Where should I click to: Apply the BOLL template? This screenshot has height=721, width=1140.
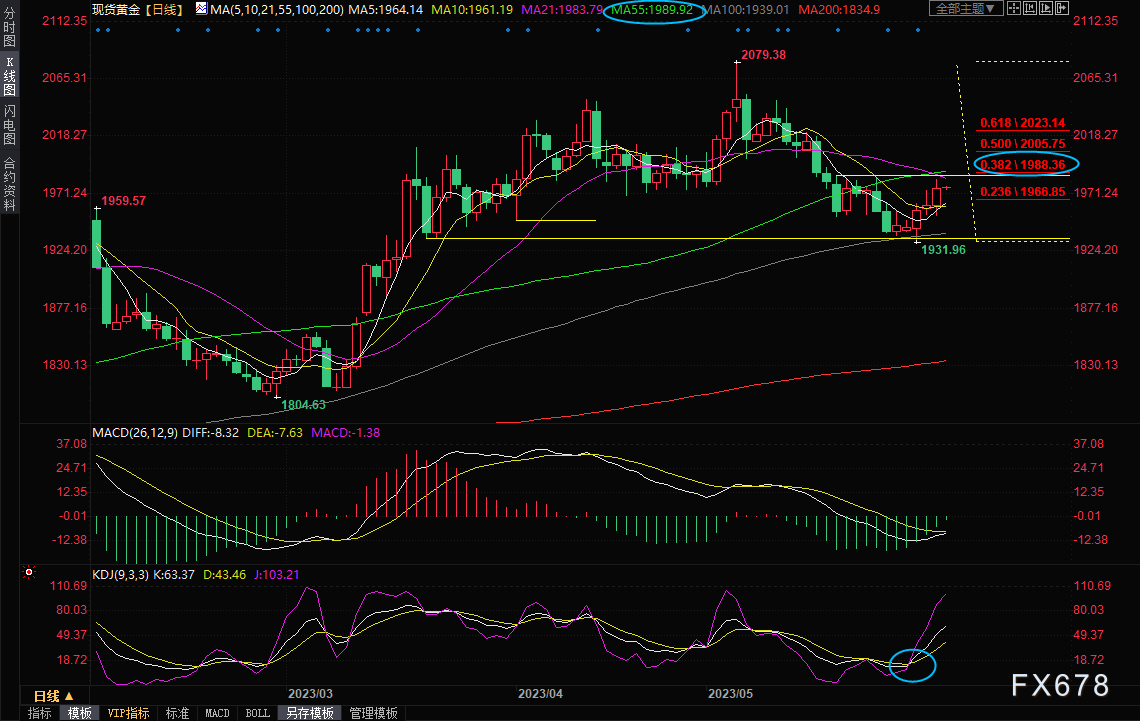click(x=257, y=713)
